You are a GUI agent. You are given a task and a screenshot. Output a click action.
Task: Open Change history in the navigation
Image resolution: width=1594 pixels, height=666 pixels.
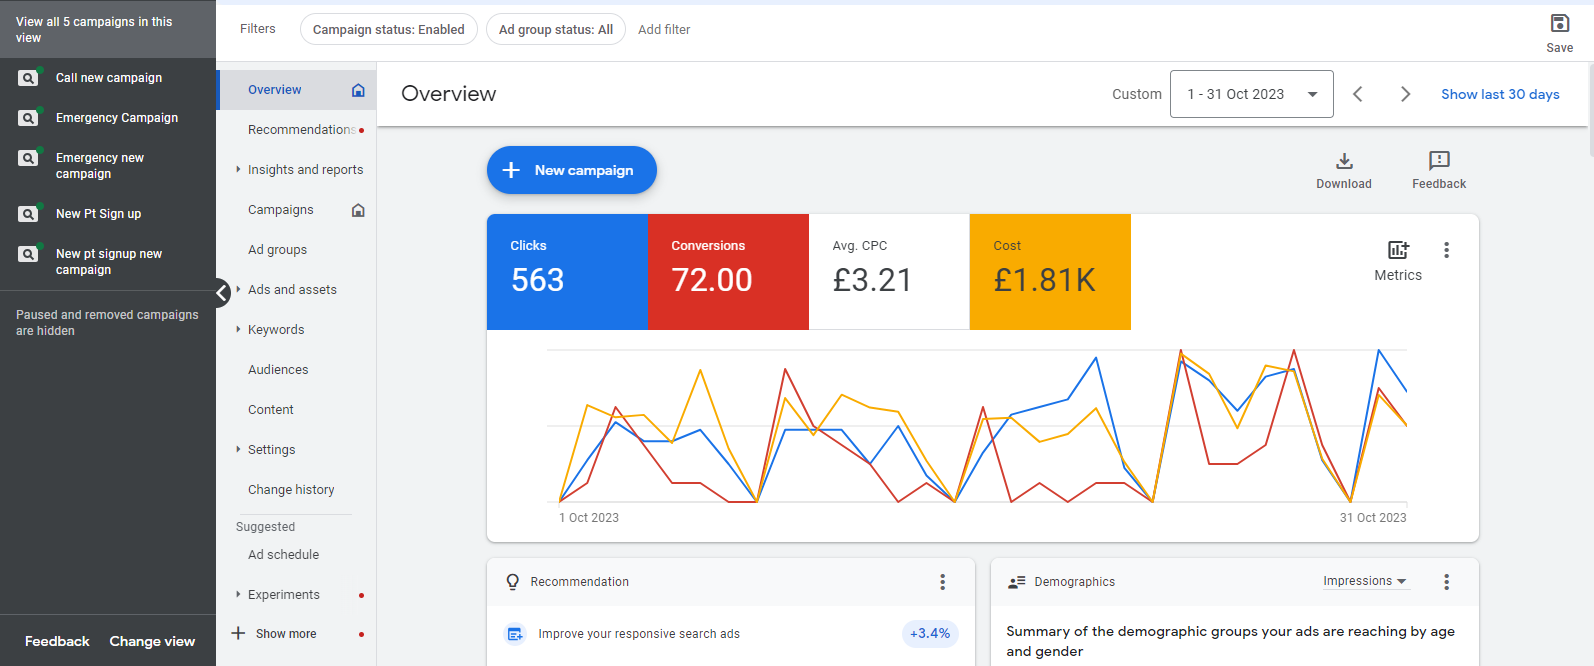point(291,490)
